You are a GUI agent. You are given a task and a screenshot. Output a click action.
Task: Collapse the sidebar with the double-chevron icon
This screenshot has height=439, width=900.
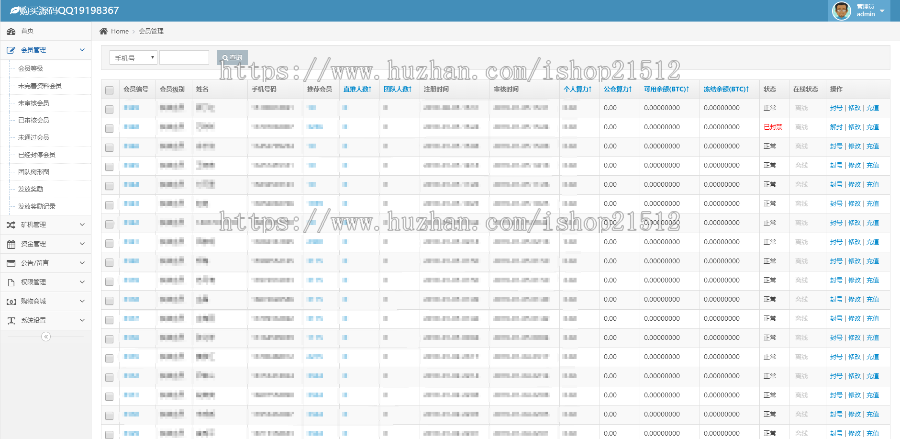[46, 337]
